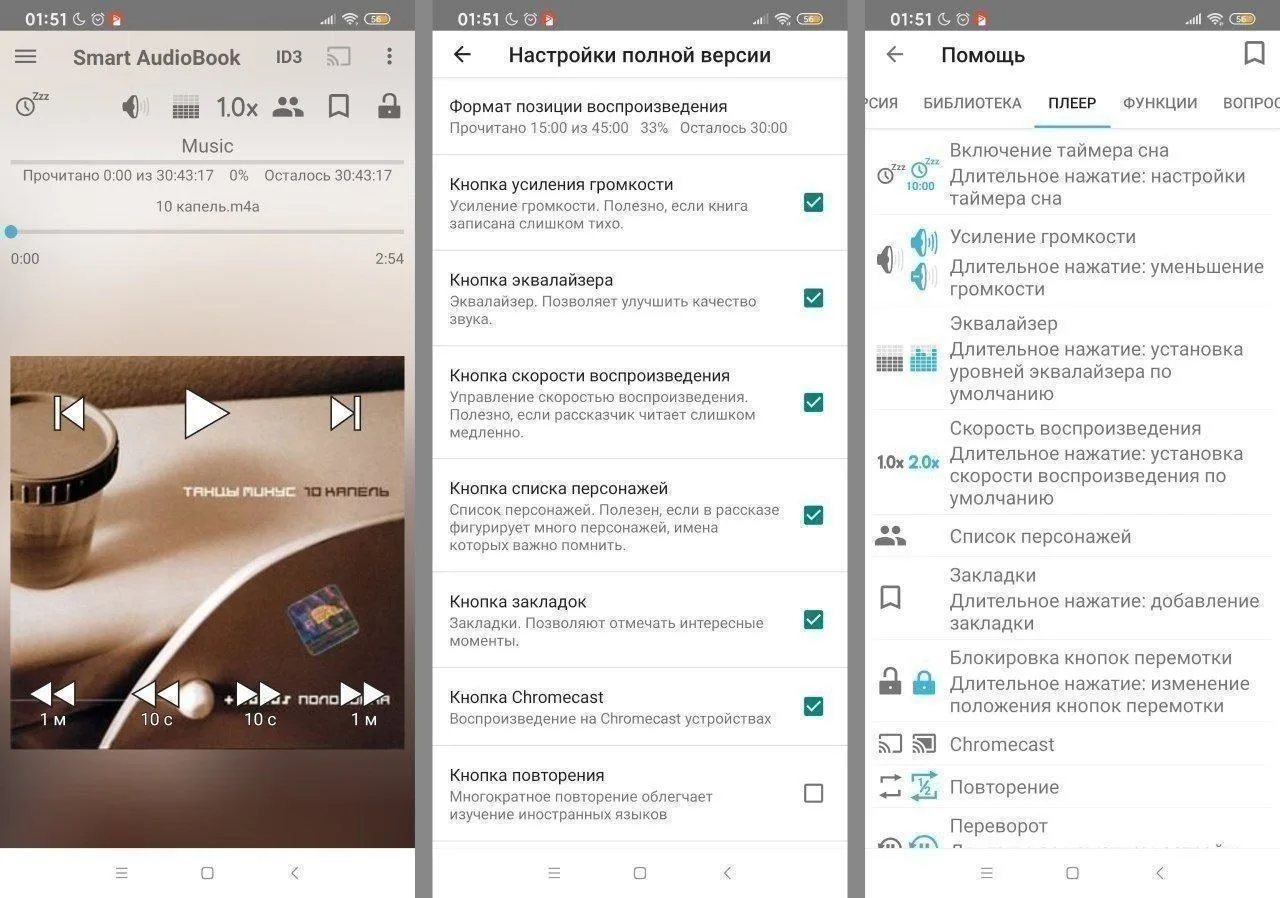Viewport: 1280px width, 898px height.
Task: Start the sleep timer in the player toolbar
Action: (x=31, y=105)
